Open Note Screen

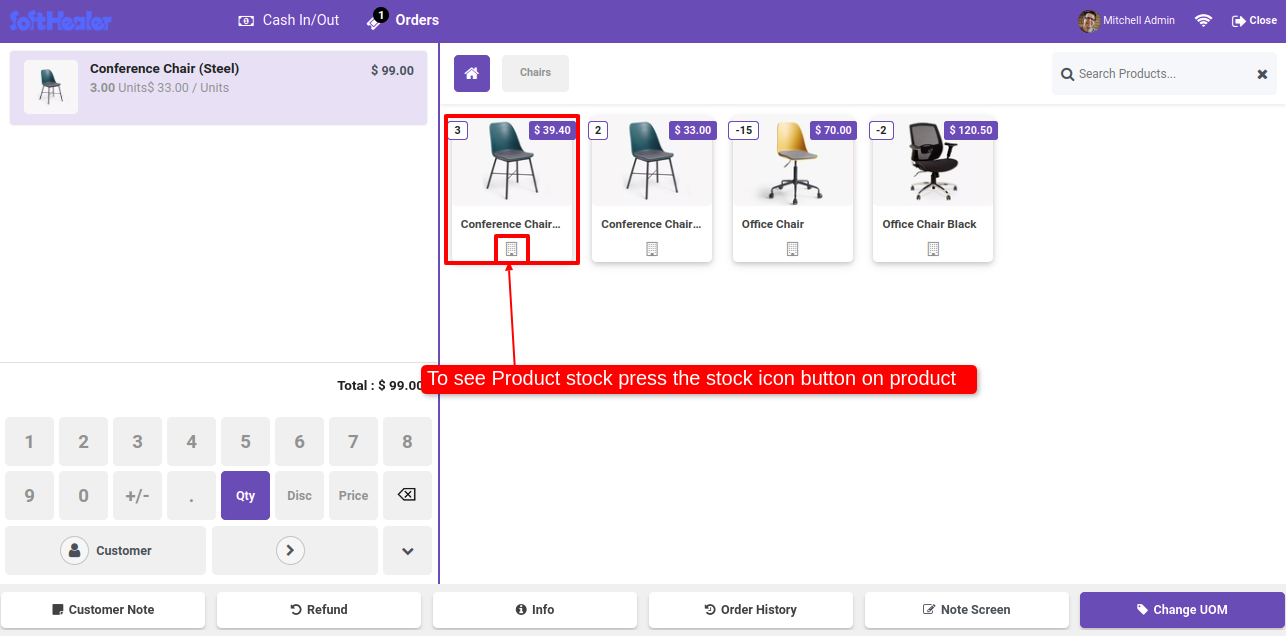[967, 610]
